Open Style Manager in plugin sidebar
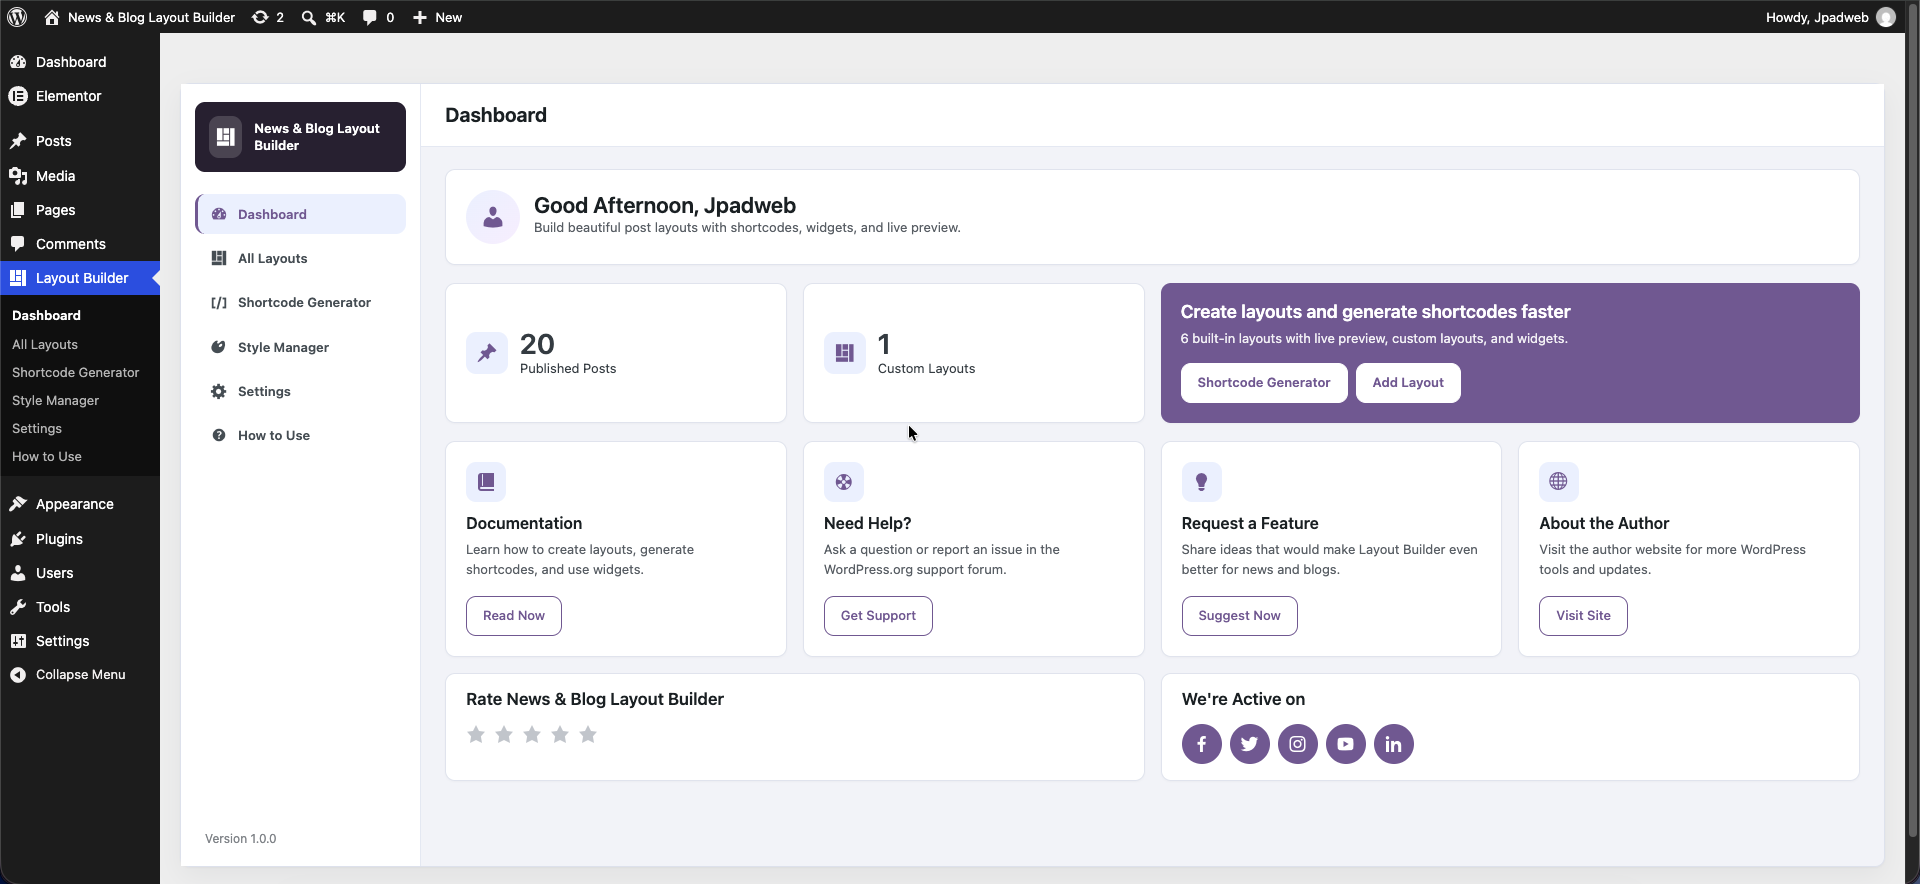The height and width of the screenshot is (884, 1920). 300,347
